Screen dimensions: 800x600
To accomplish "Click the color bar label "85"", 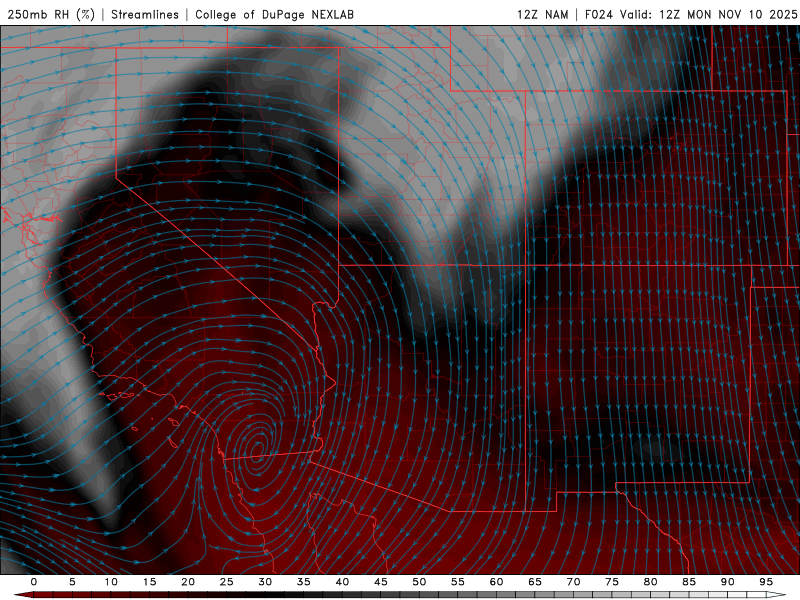I will tap(689, 582).
